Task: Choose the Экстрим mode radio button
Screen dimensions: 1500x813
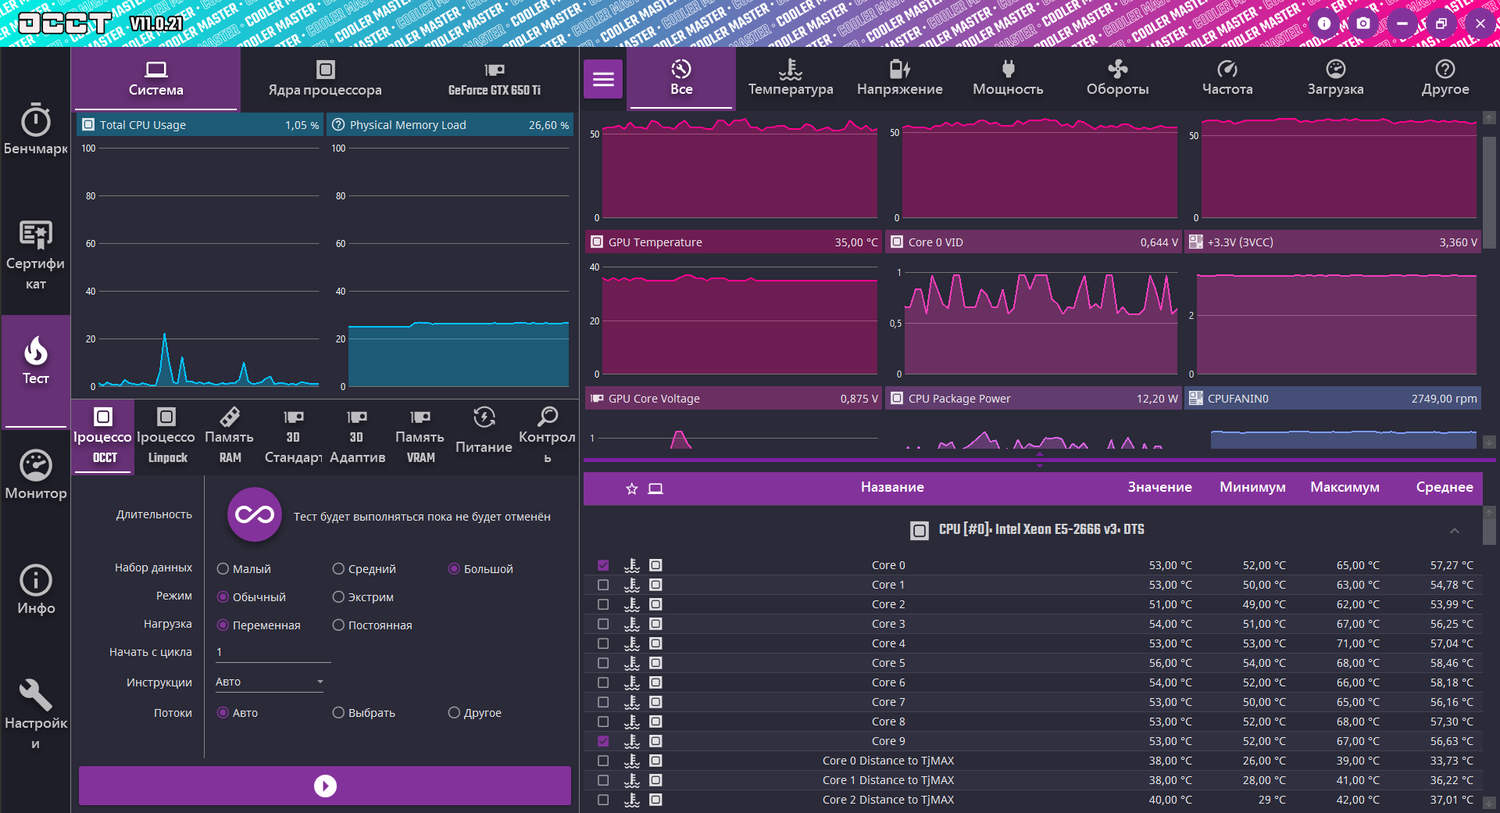Action: [338, 597]
